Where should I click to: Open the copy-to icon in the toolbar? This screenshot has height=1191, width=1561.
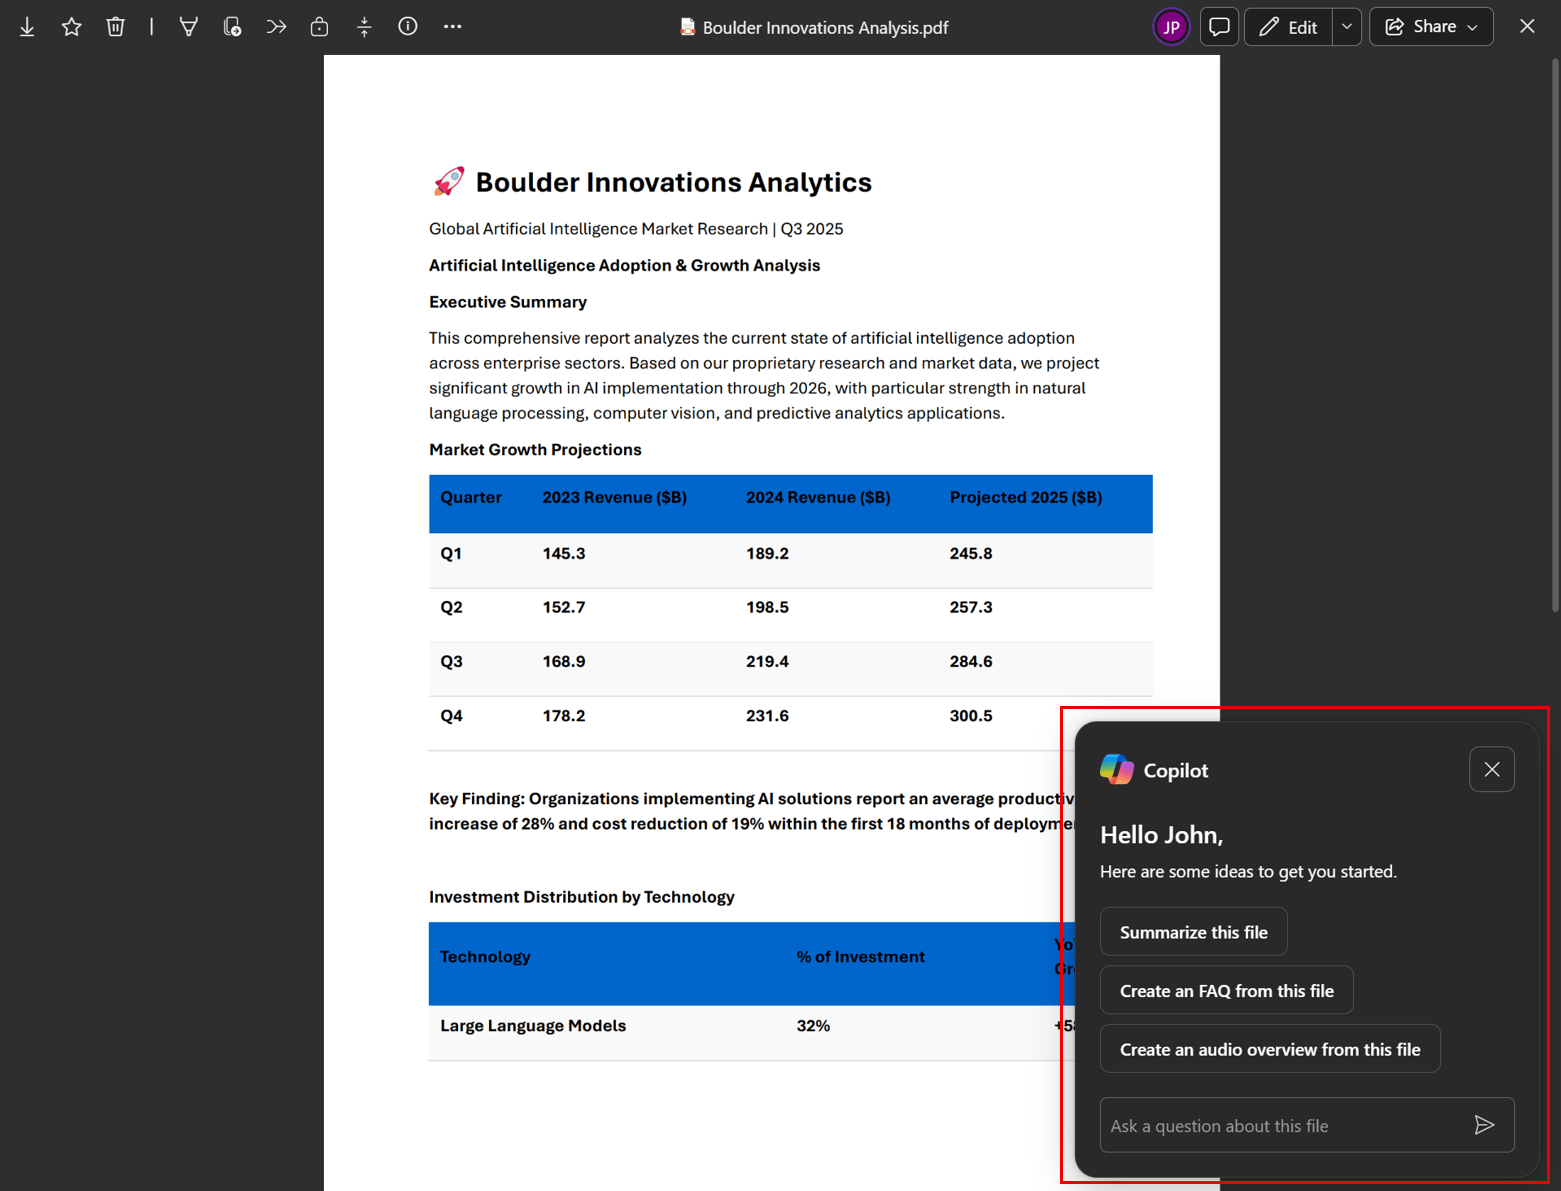pos(232,26)
